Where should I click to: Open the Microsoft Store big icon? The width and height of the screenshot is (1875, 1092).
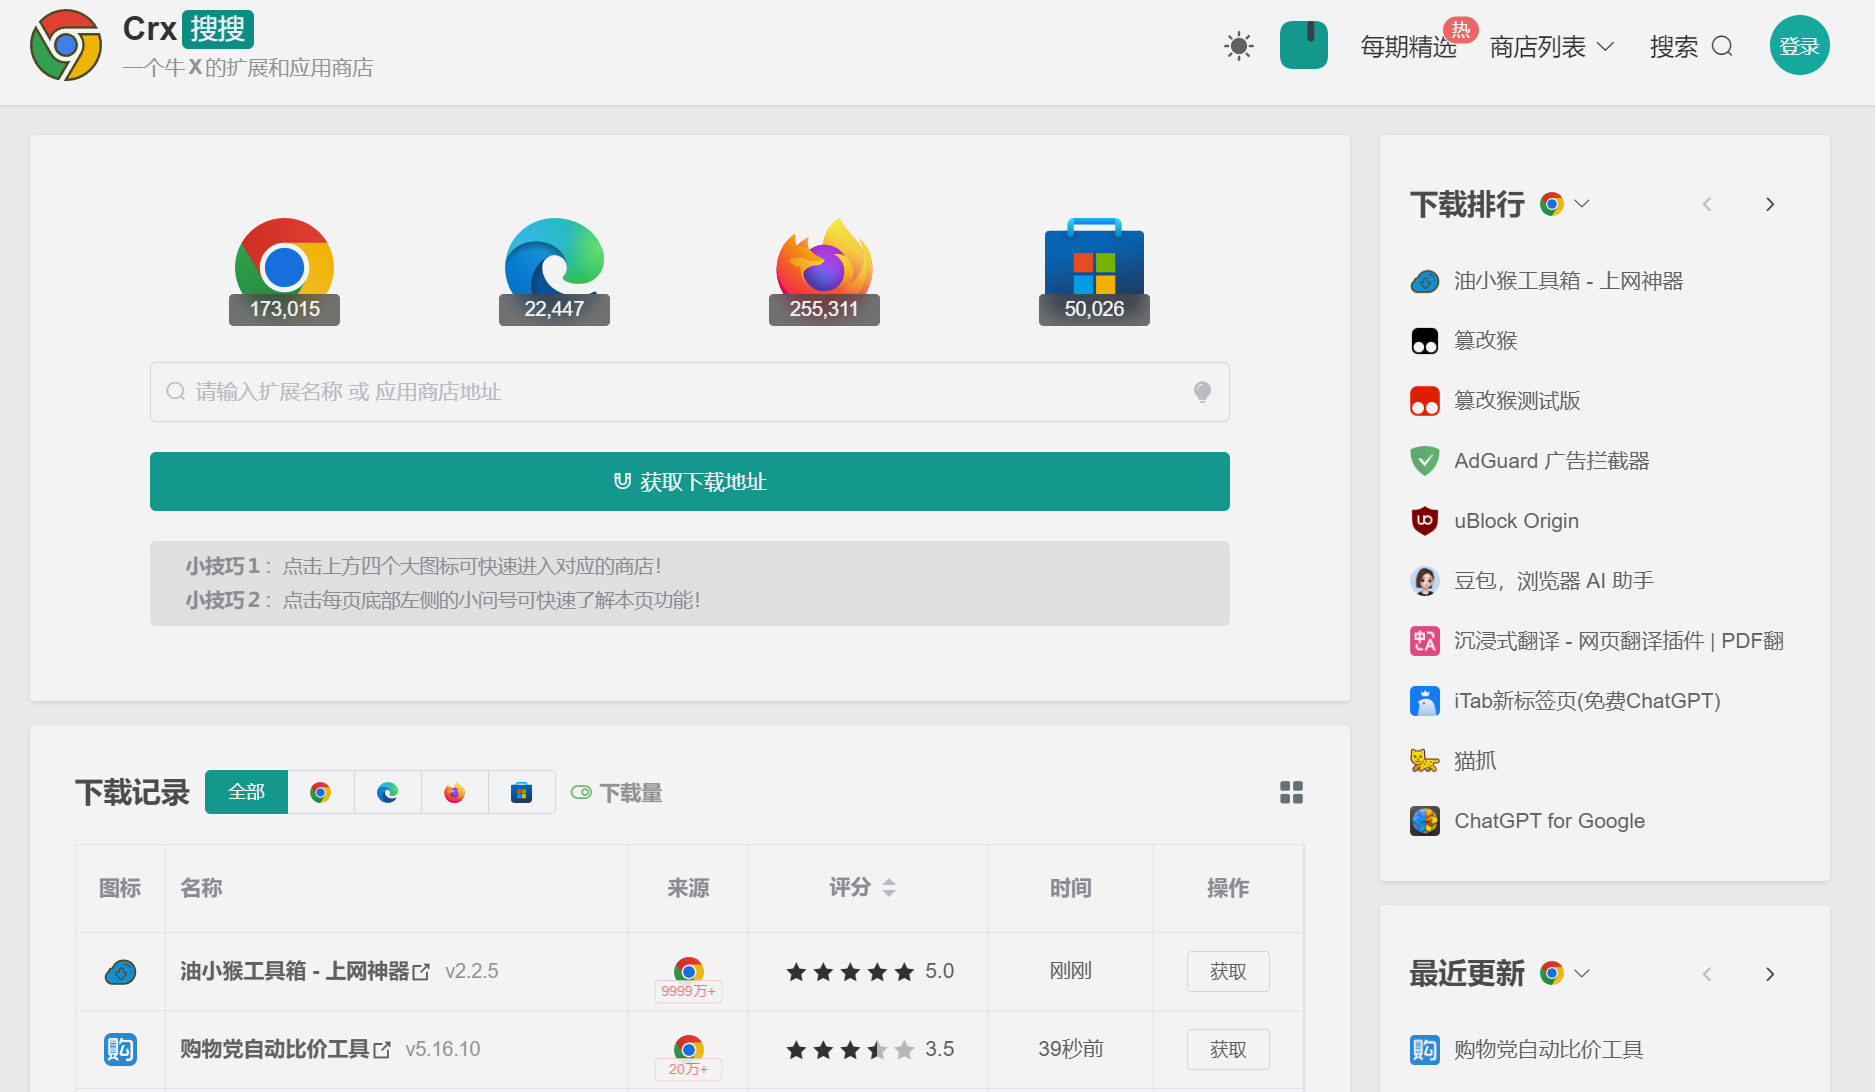point(1094,270)
